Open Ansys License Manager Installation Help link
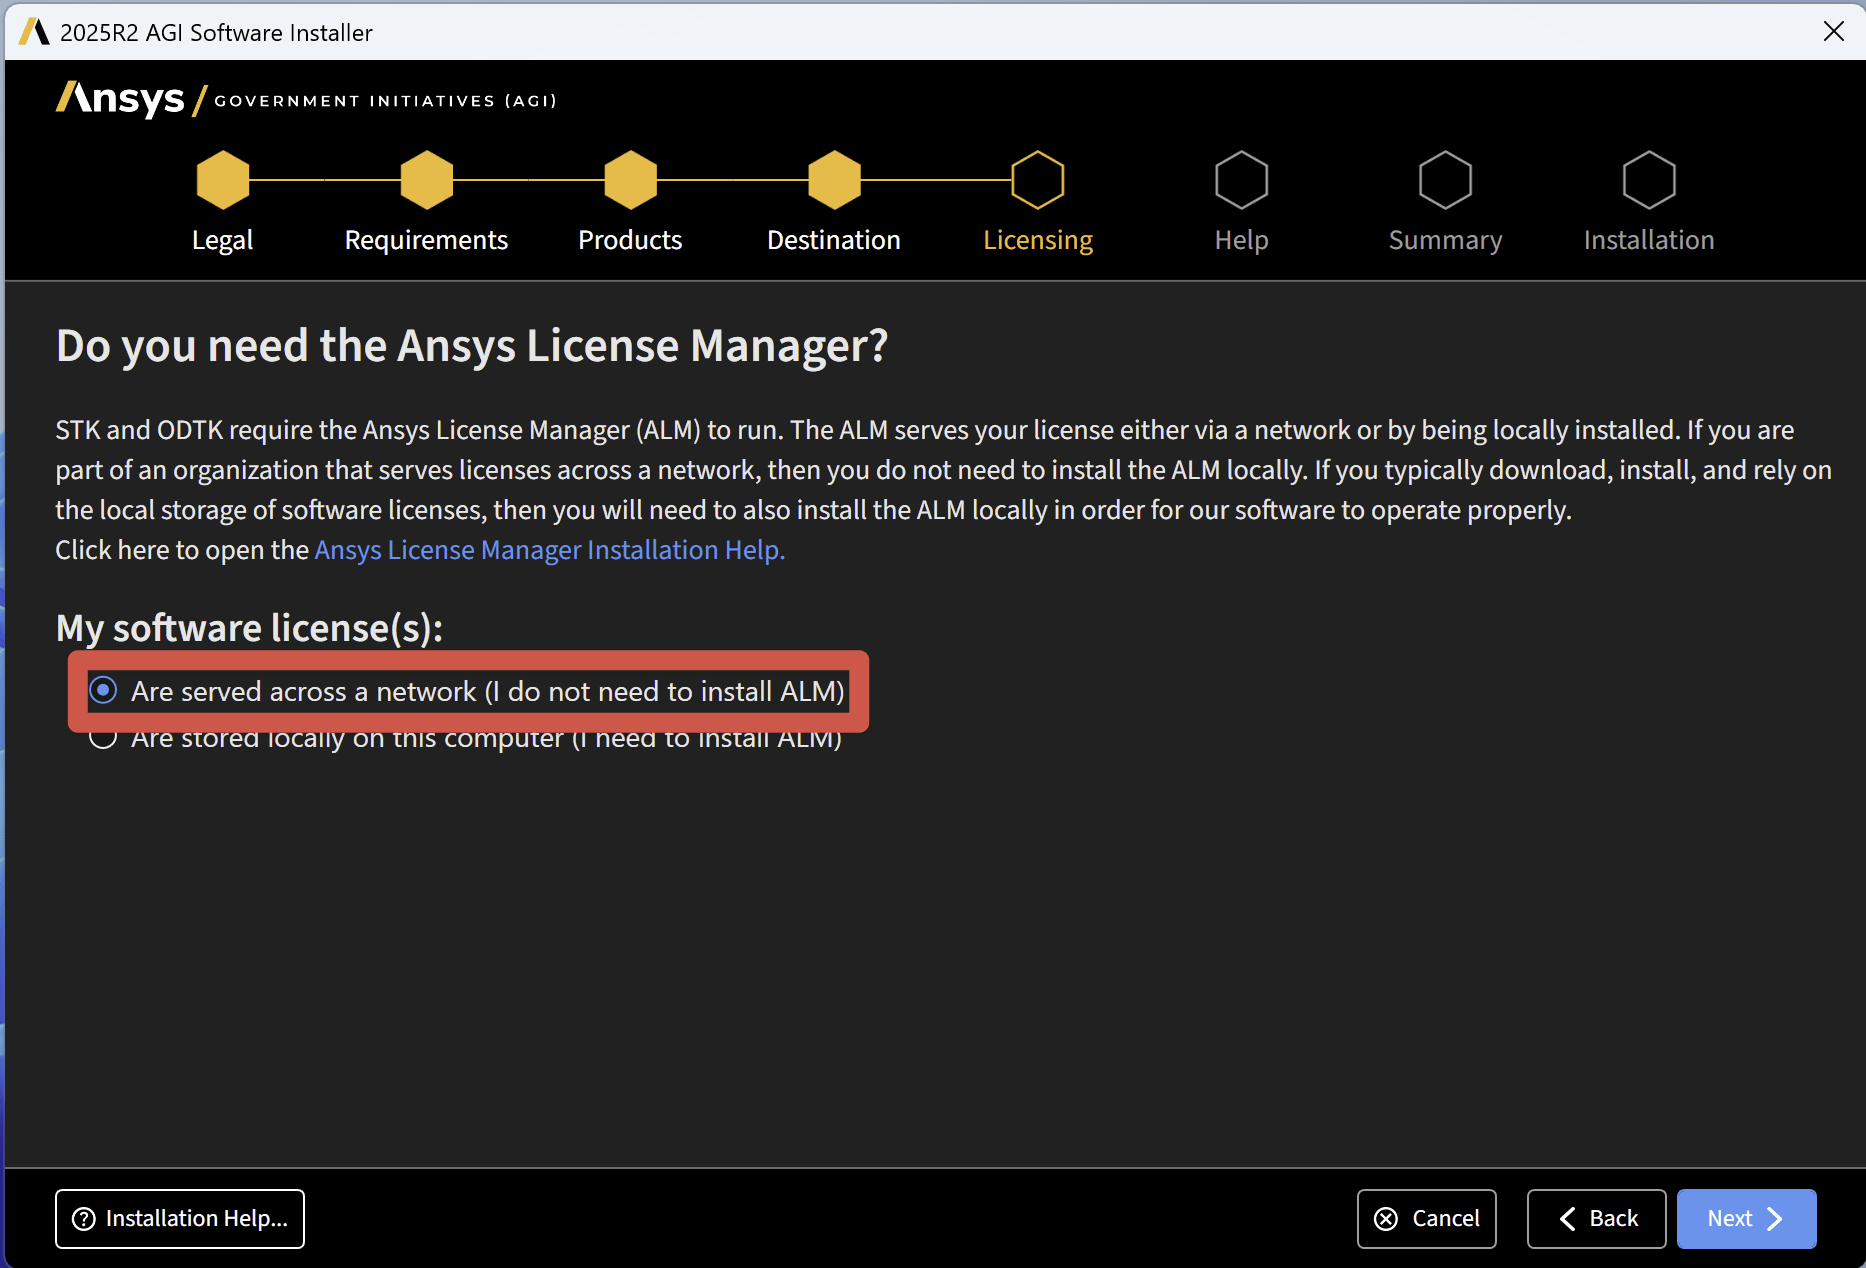 tap(549, 550)
